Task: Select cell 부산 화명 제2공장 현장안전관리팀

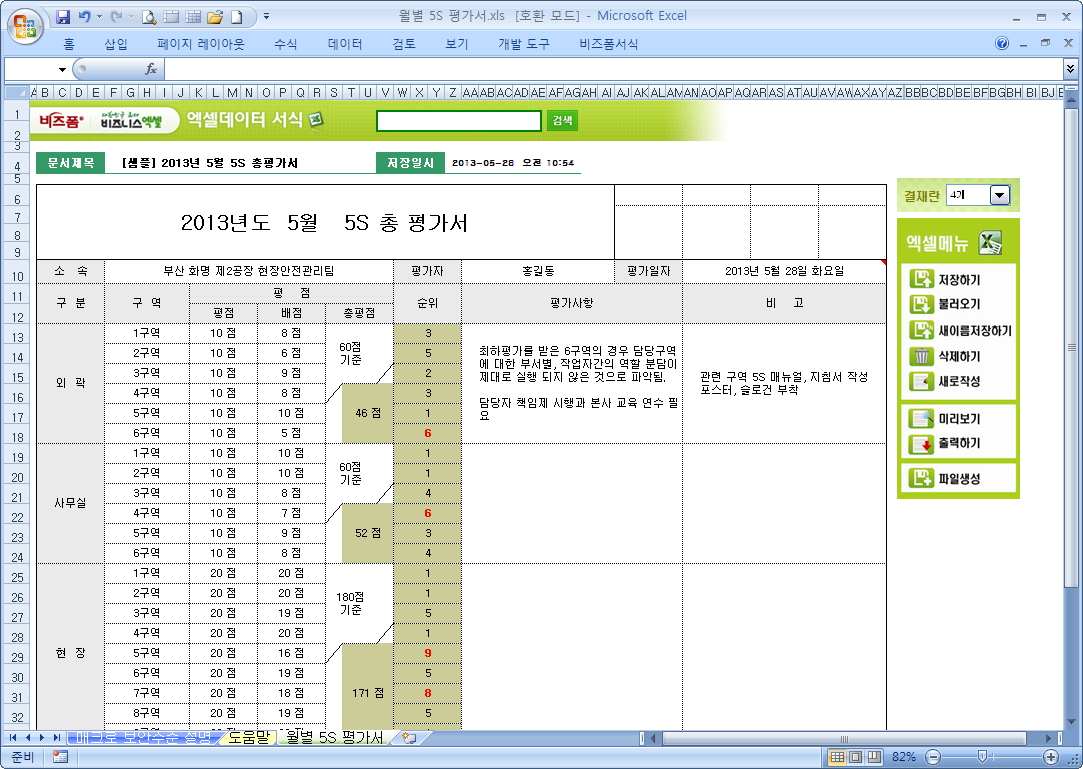Action: (x=249, y=271)
